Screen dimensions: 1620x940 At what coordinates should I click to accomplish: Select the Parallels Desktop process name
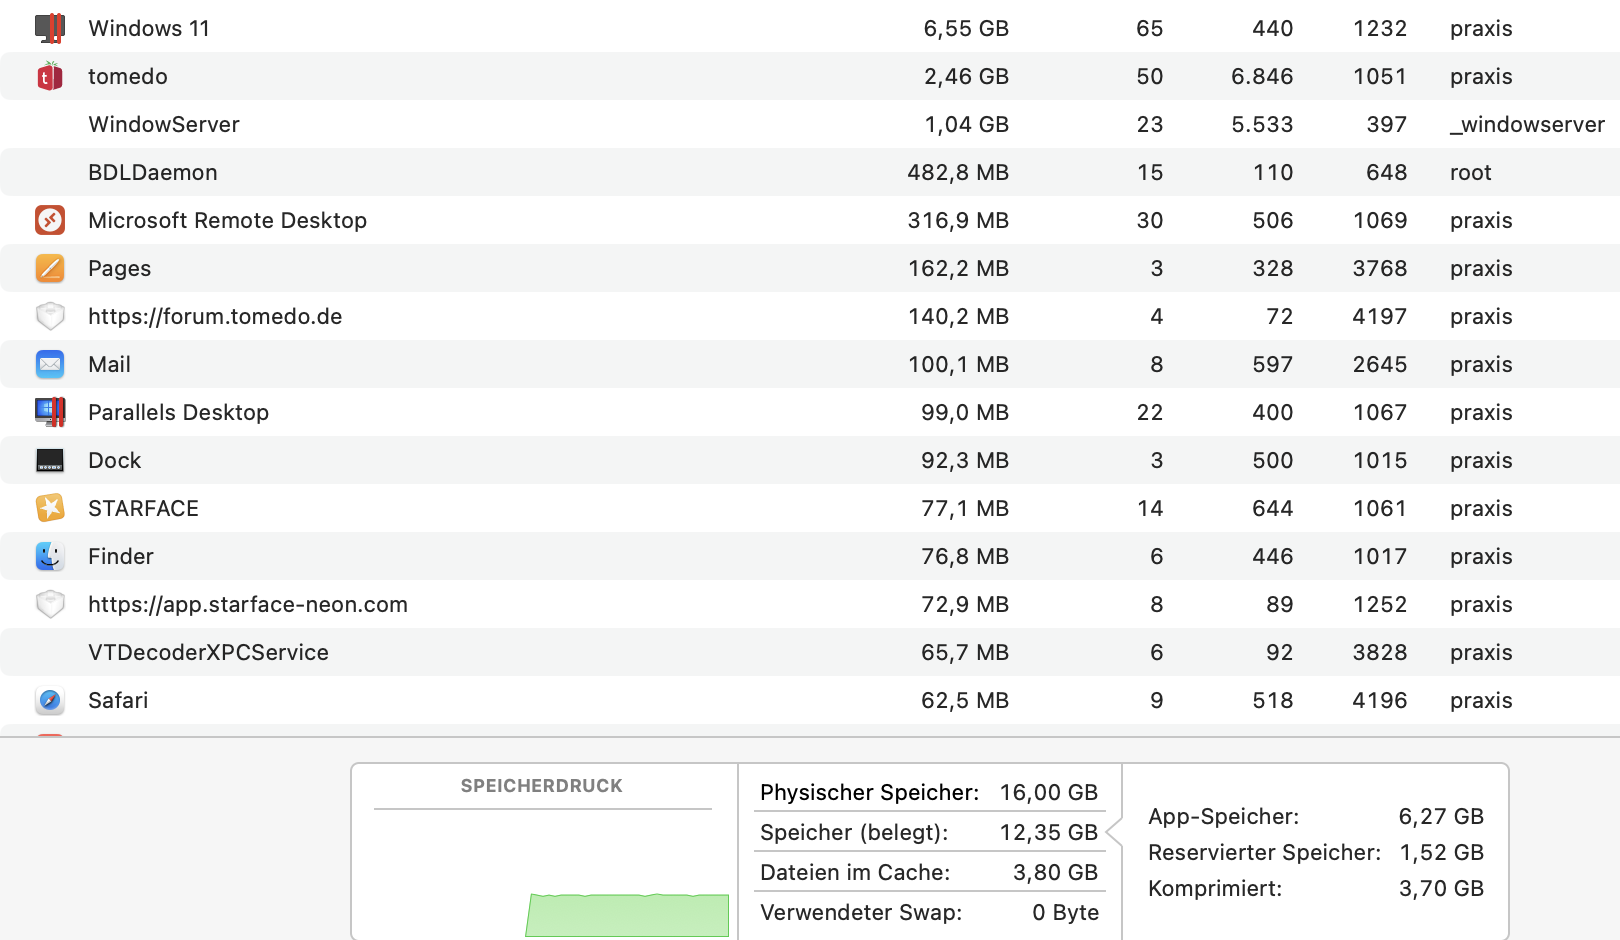(x=178, y=412)
